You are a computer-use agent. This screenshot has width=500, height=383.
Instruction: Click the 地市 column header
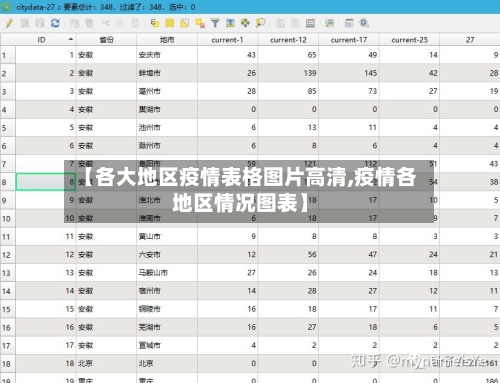tap(167, 40)
